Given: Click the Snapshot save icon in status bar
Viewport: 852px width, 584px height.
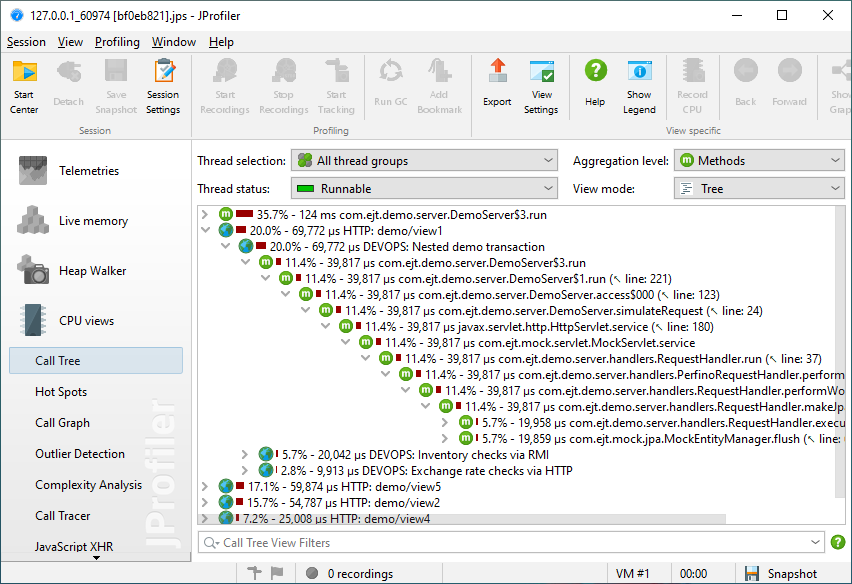Looking at the screenshot, I should tap(752, 574).
